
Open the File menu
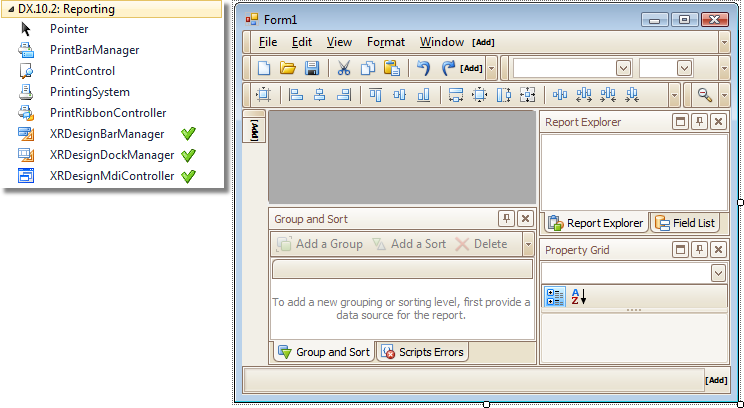[x=268, y=42]
